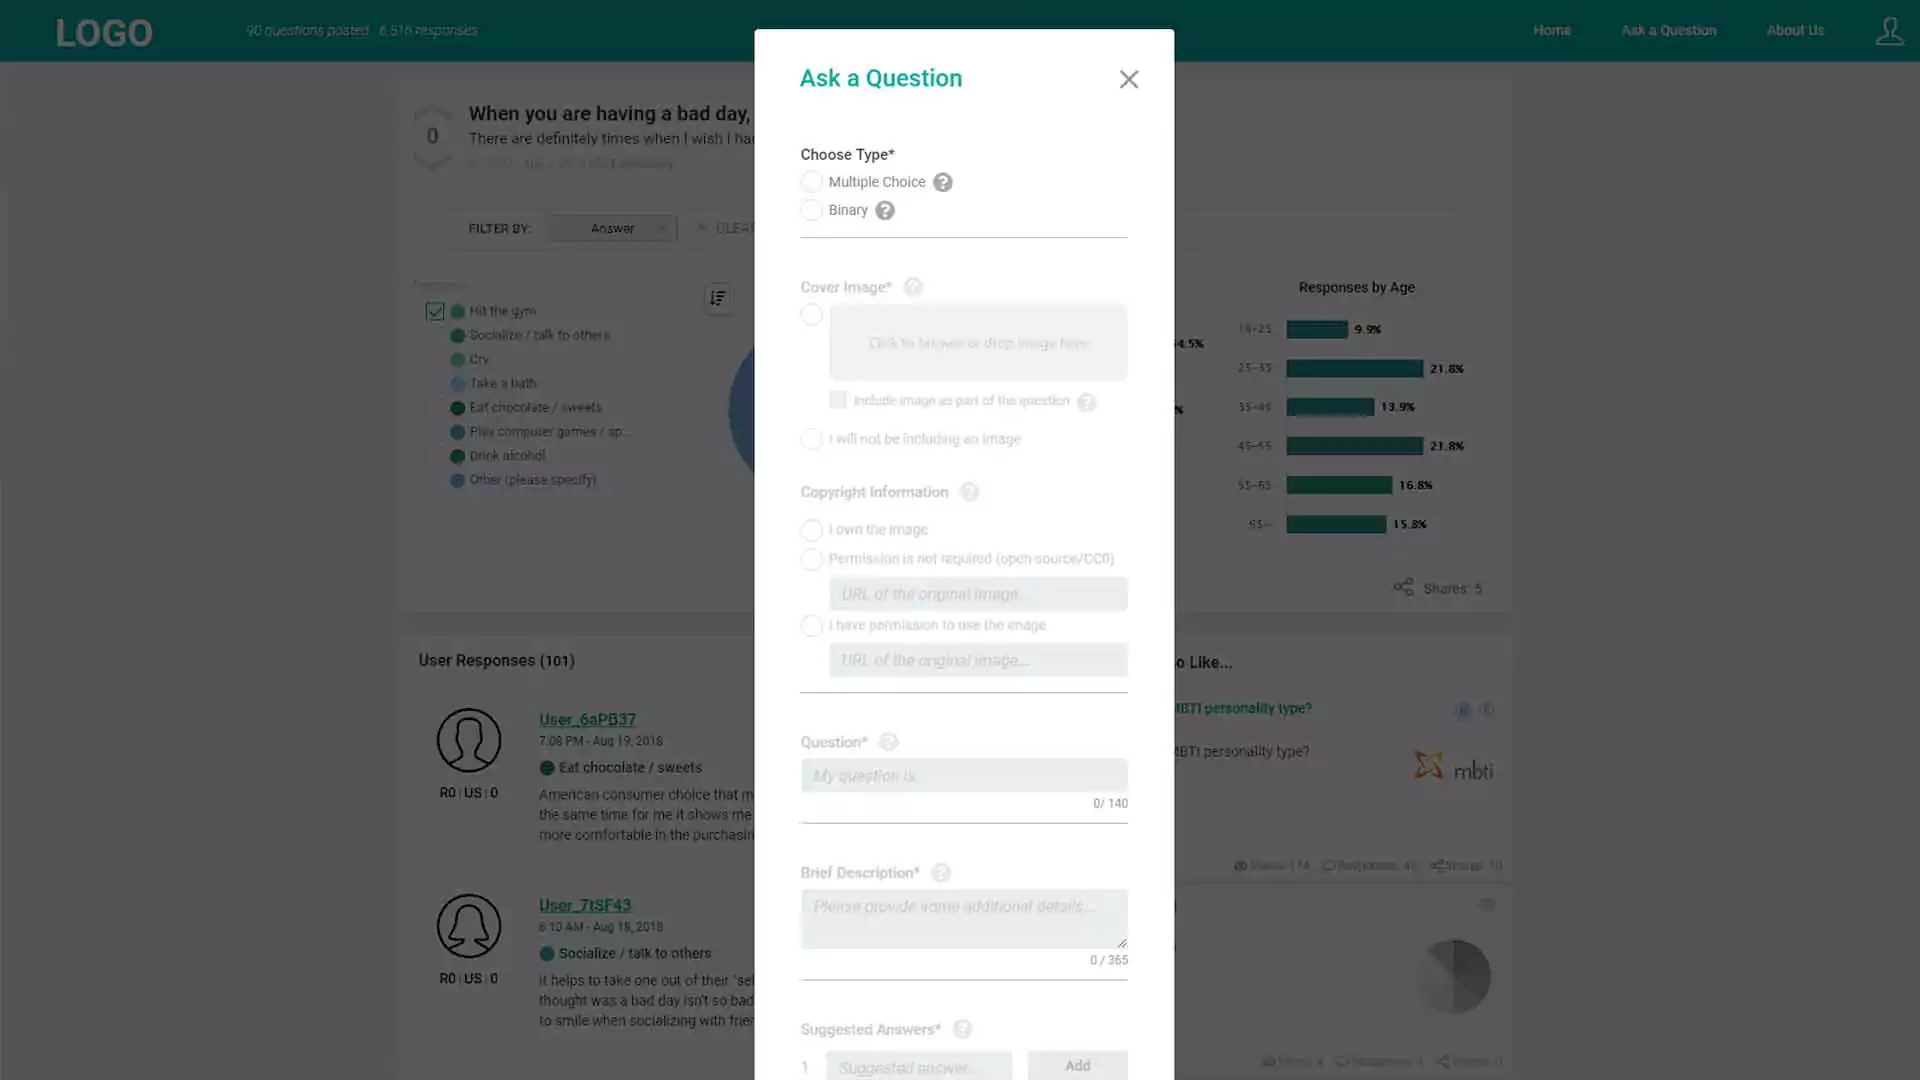Open help icon beside Multiple Choice
The width and height of the screenshot is (1920, 1080).
coord(942,182)
